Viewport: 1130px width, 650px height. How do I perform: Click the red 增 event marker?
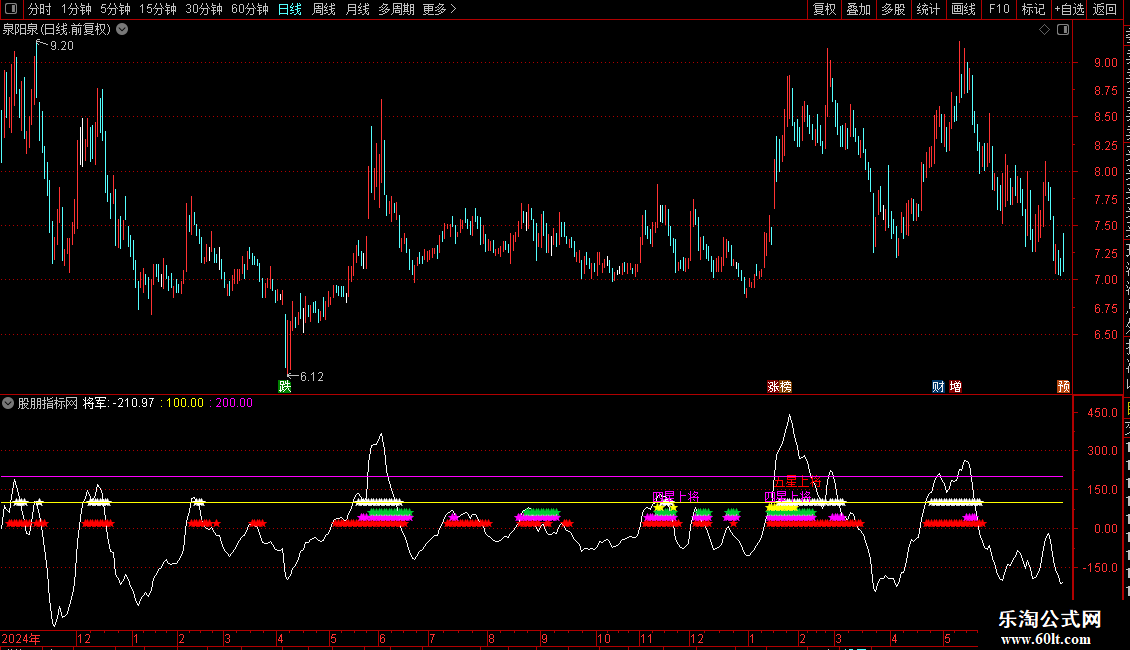tap(956, 386)
